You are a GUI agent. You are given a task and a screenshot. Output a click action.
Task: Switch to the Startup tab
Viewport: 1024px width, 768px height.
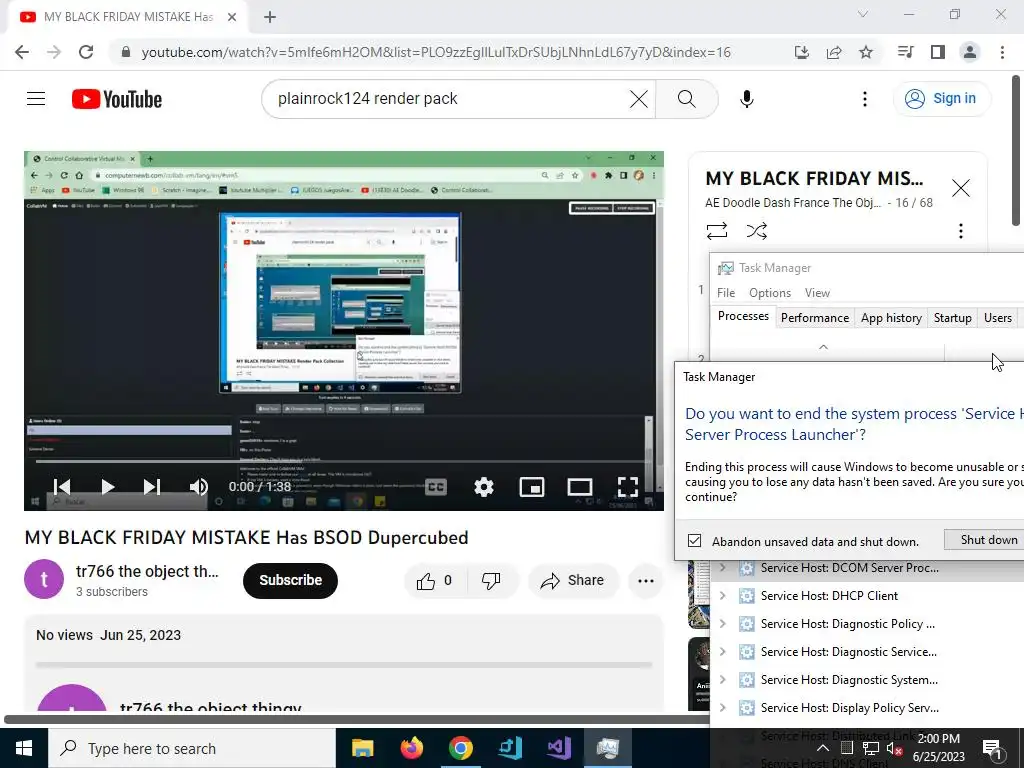coord(952,317)
